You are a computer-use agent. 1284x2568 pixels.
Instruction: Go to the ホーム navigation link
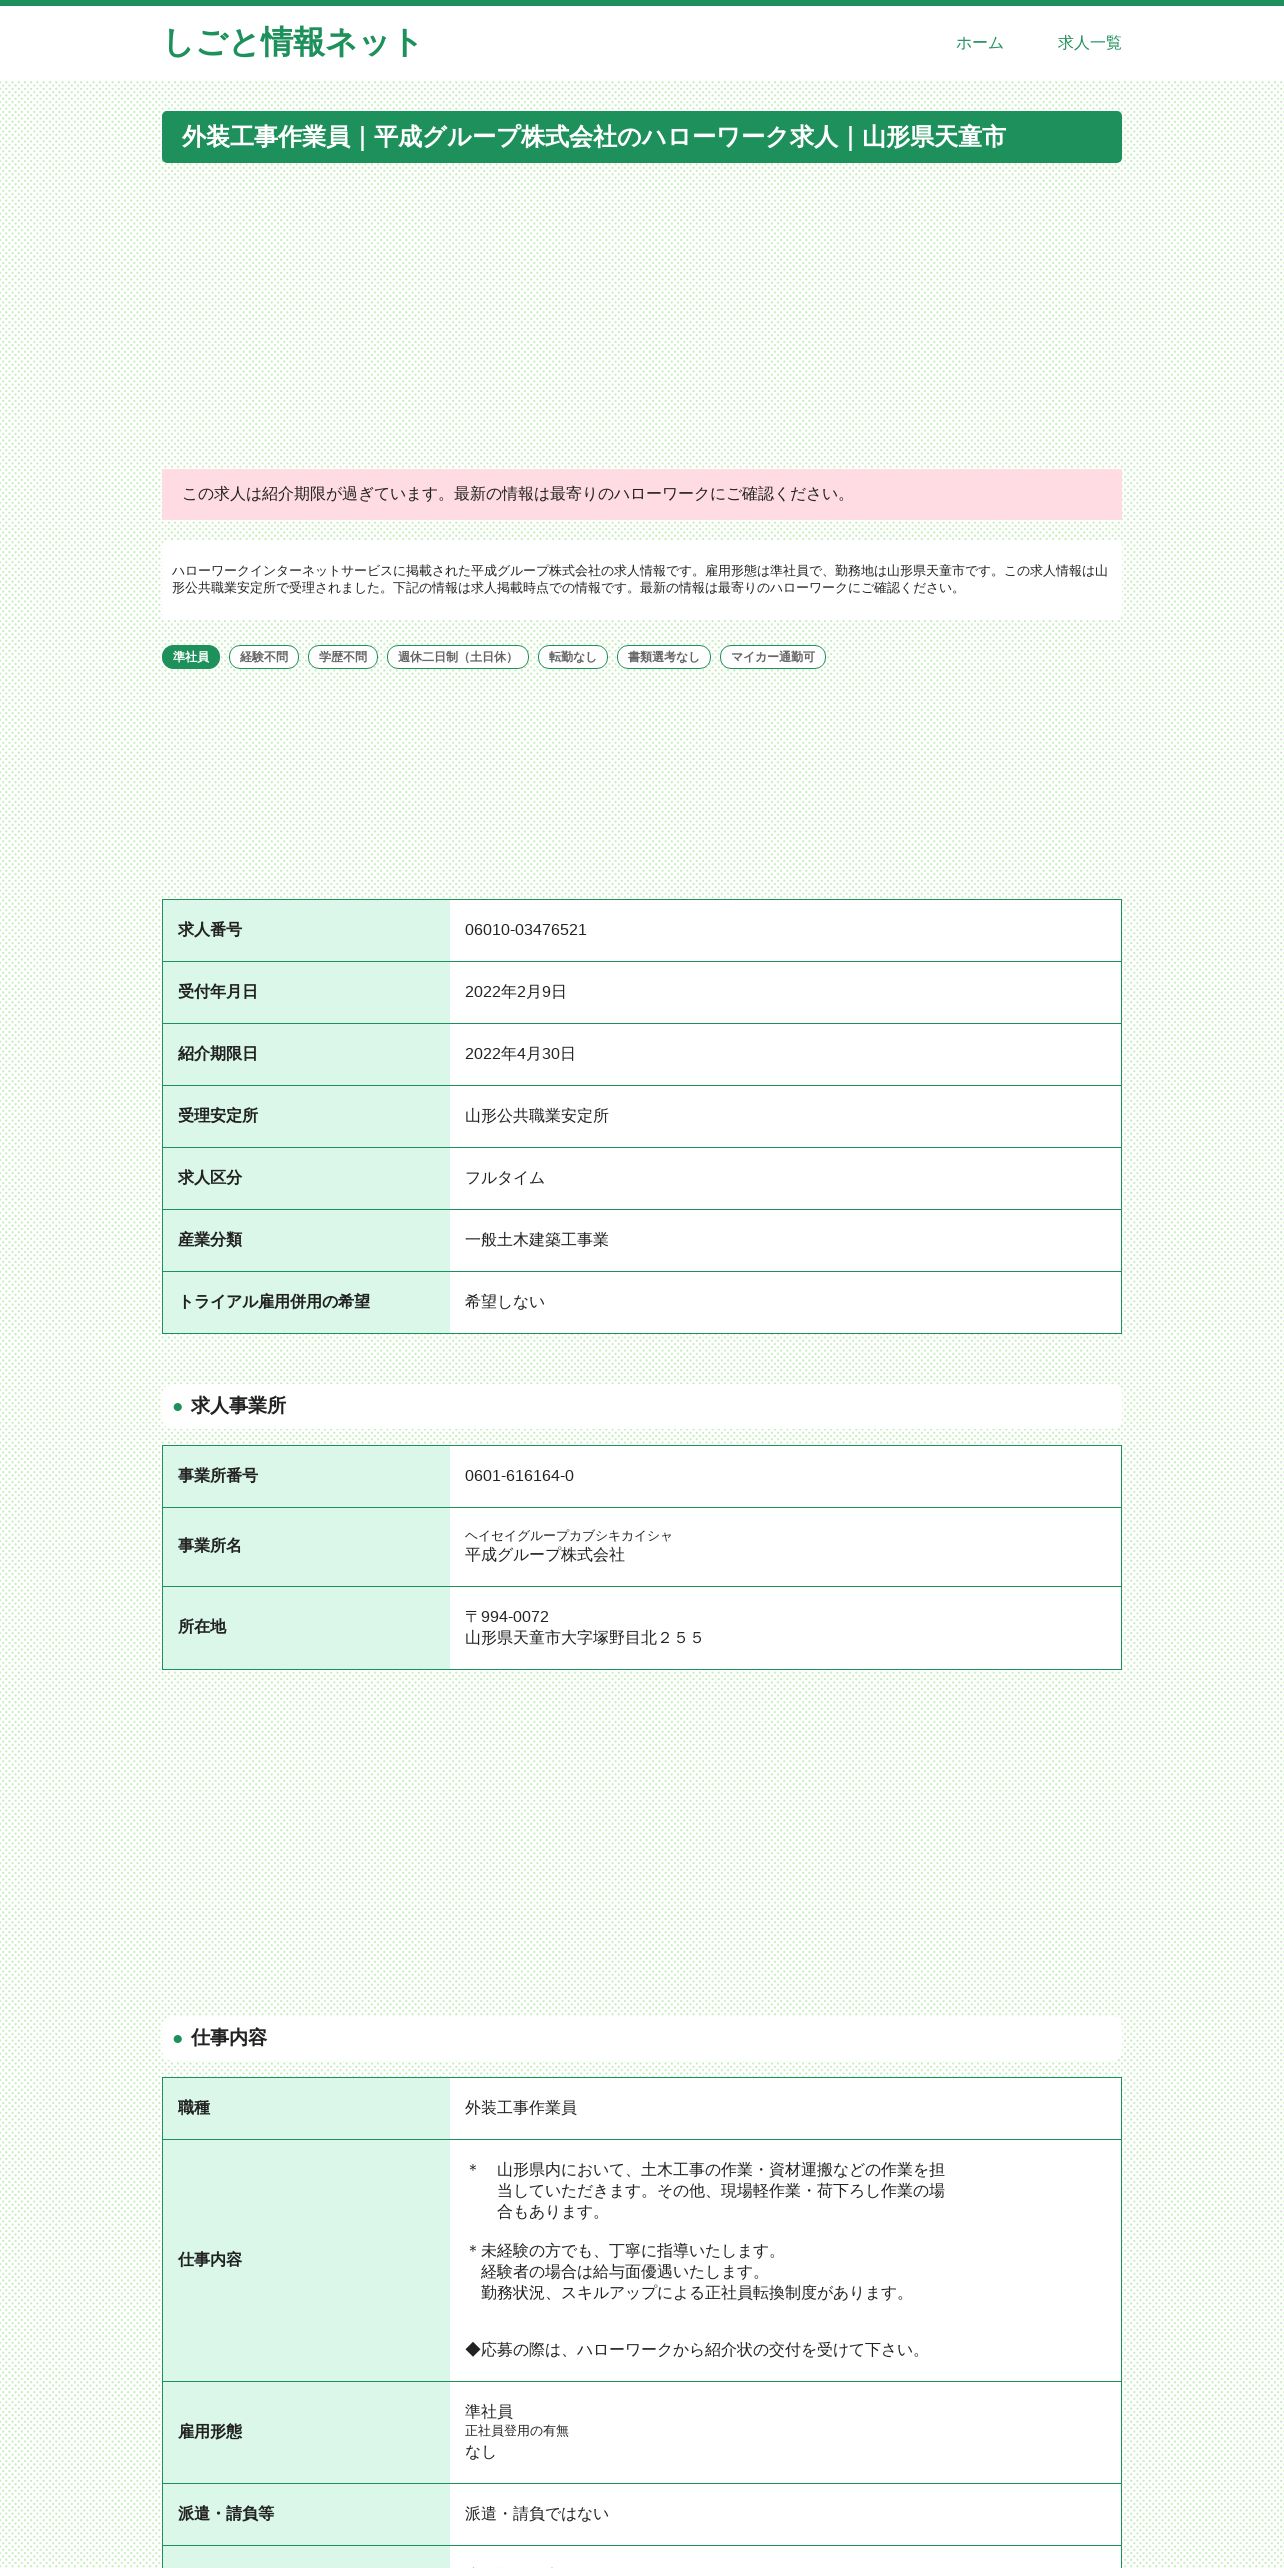click(979, 43)
